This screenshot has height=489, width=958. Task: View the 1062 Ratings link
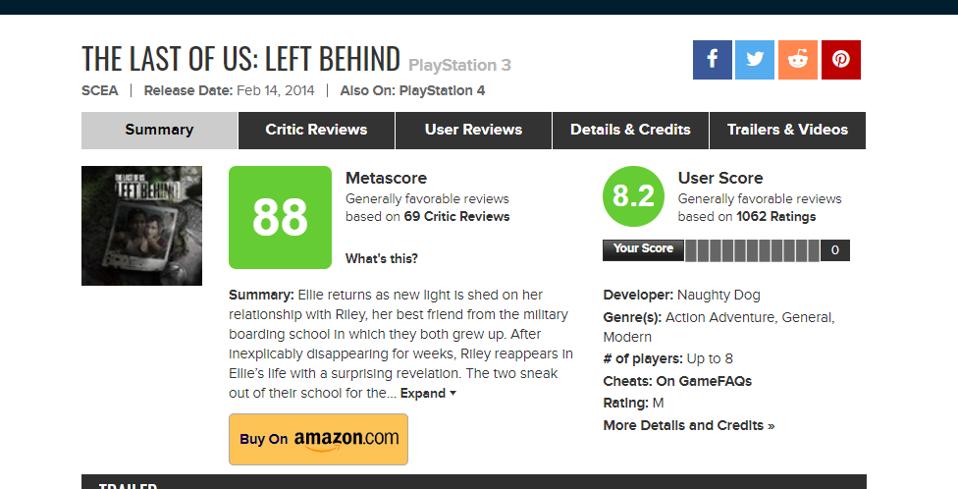(x=776, y=216)
